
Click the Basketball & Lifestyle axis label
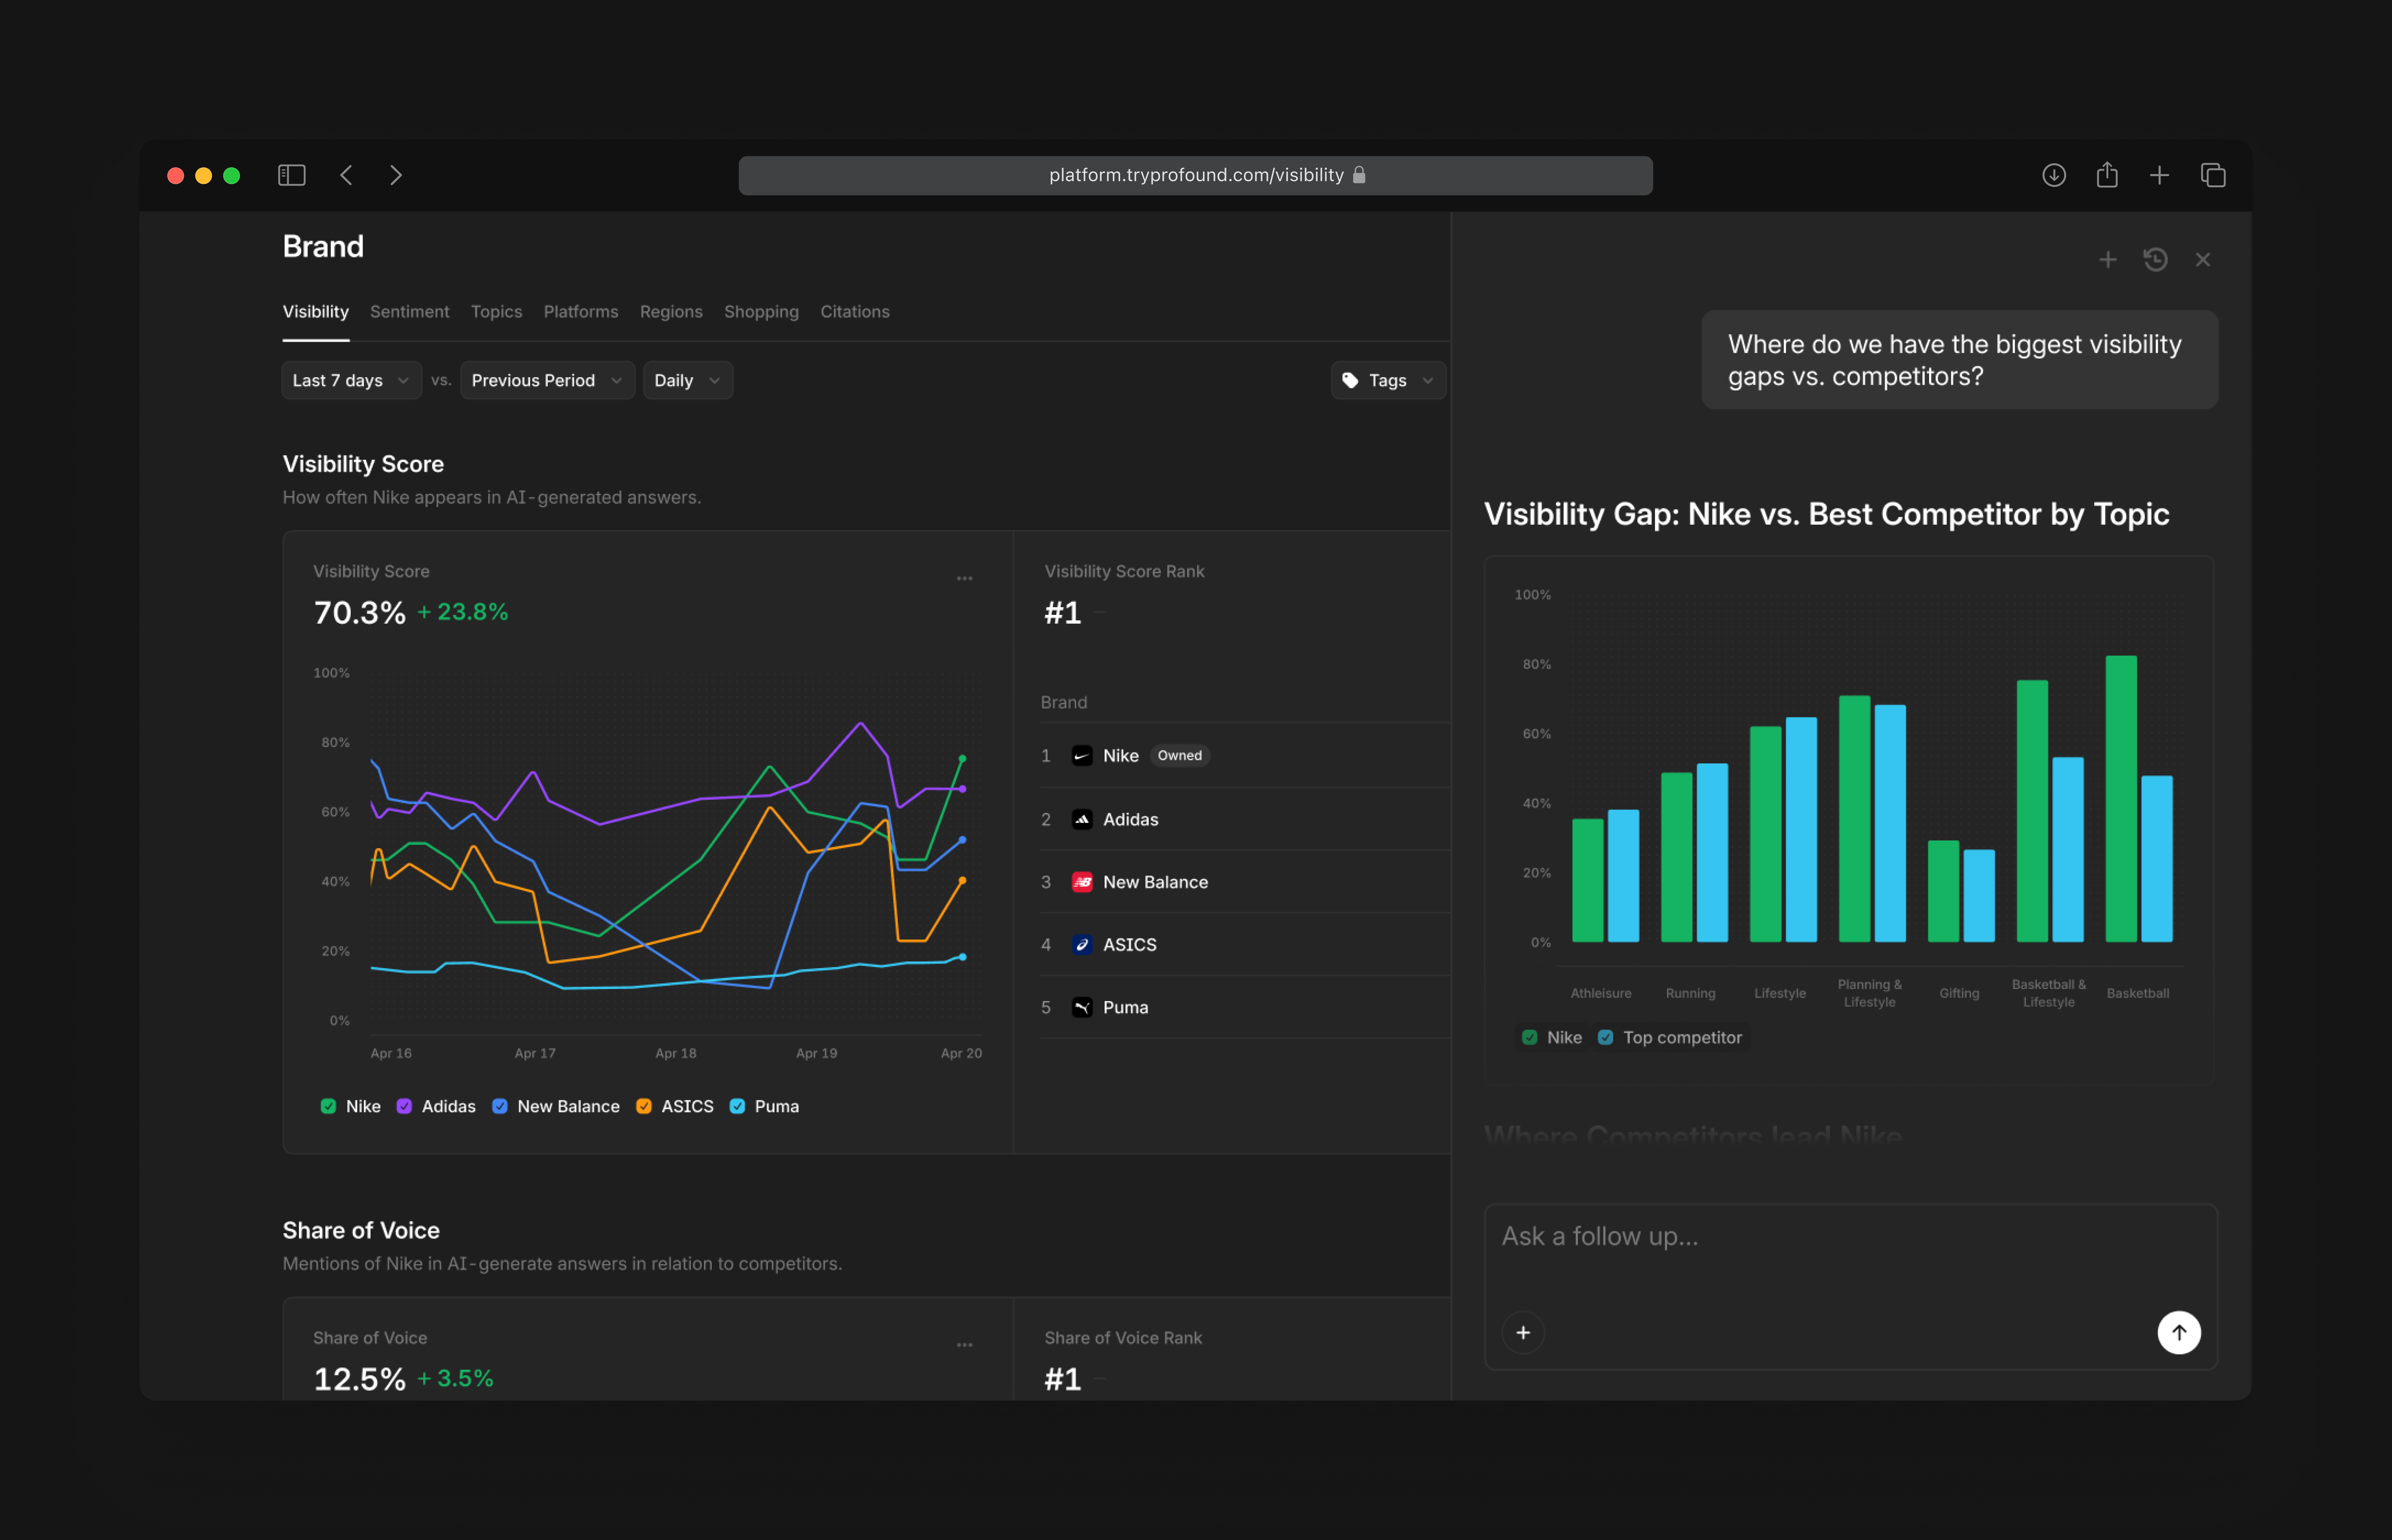(x=2049, y=993)
